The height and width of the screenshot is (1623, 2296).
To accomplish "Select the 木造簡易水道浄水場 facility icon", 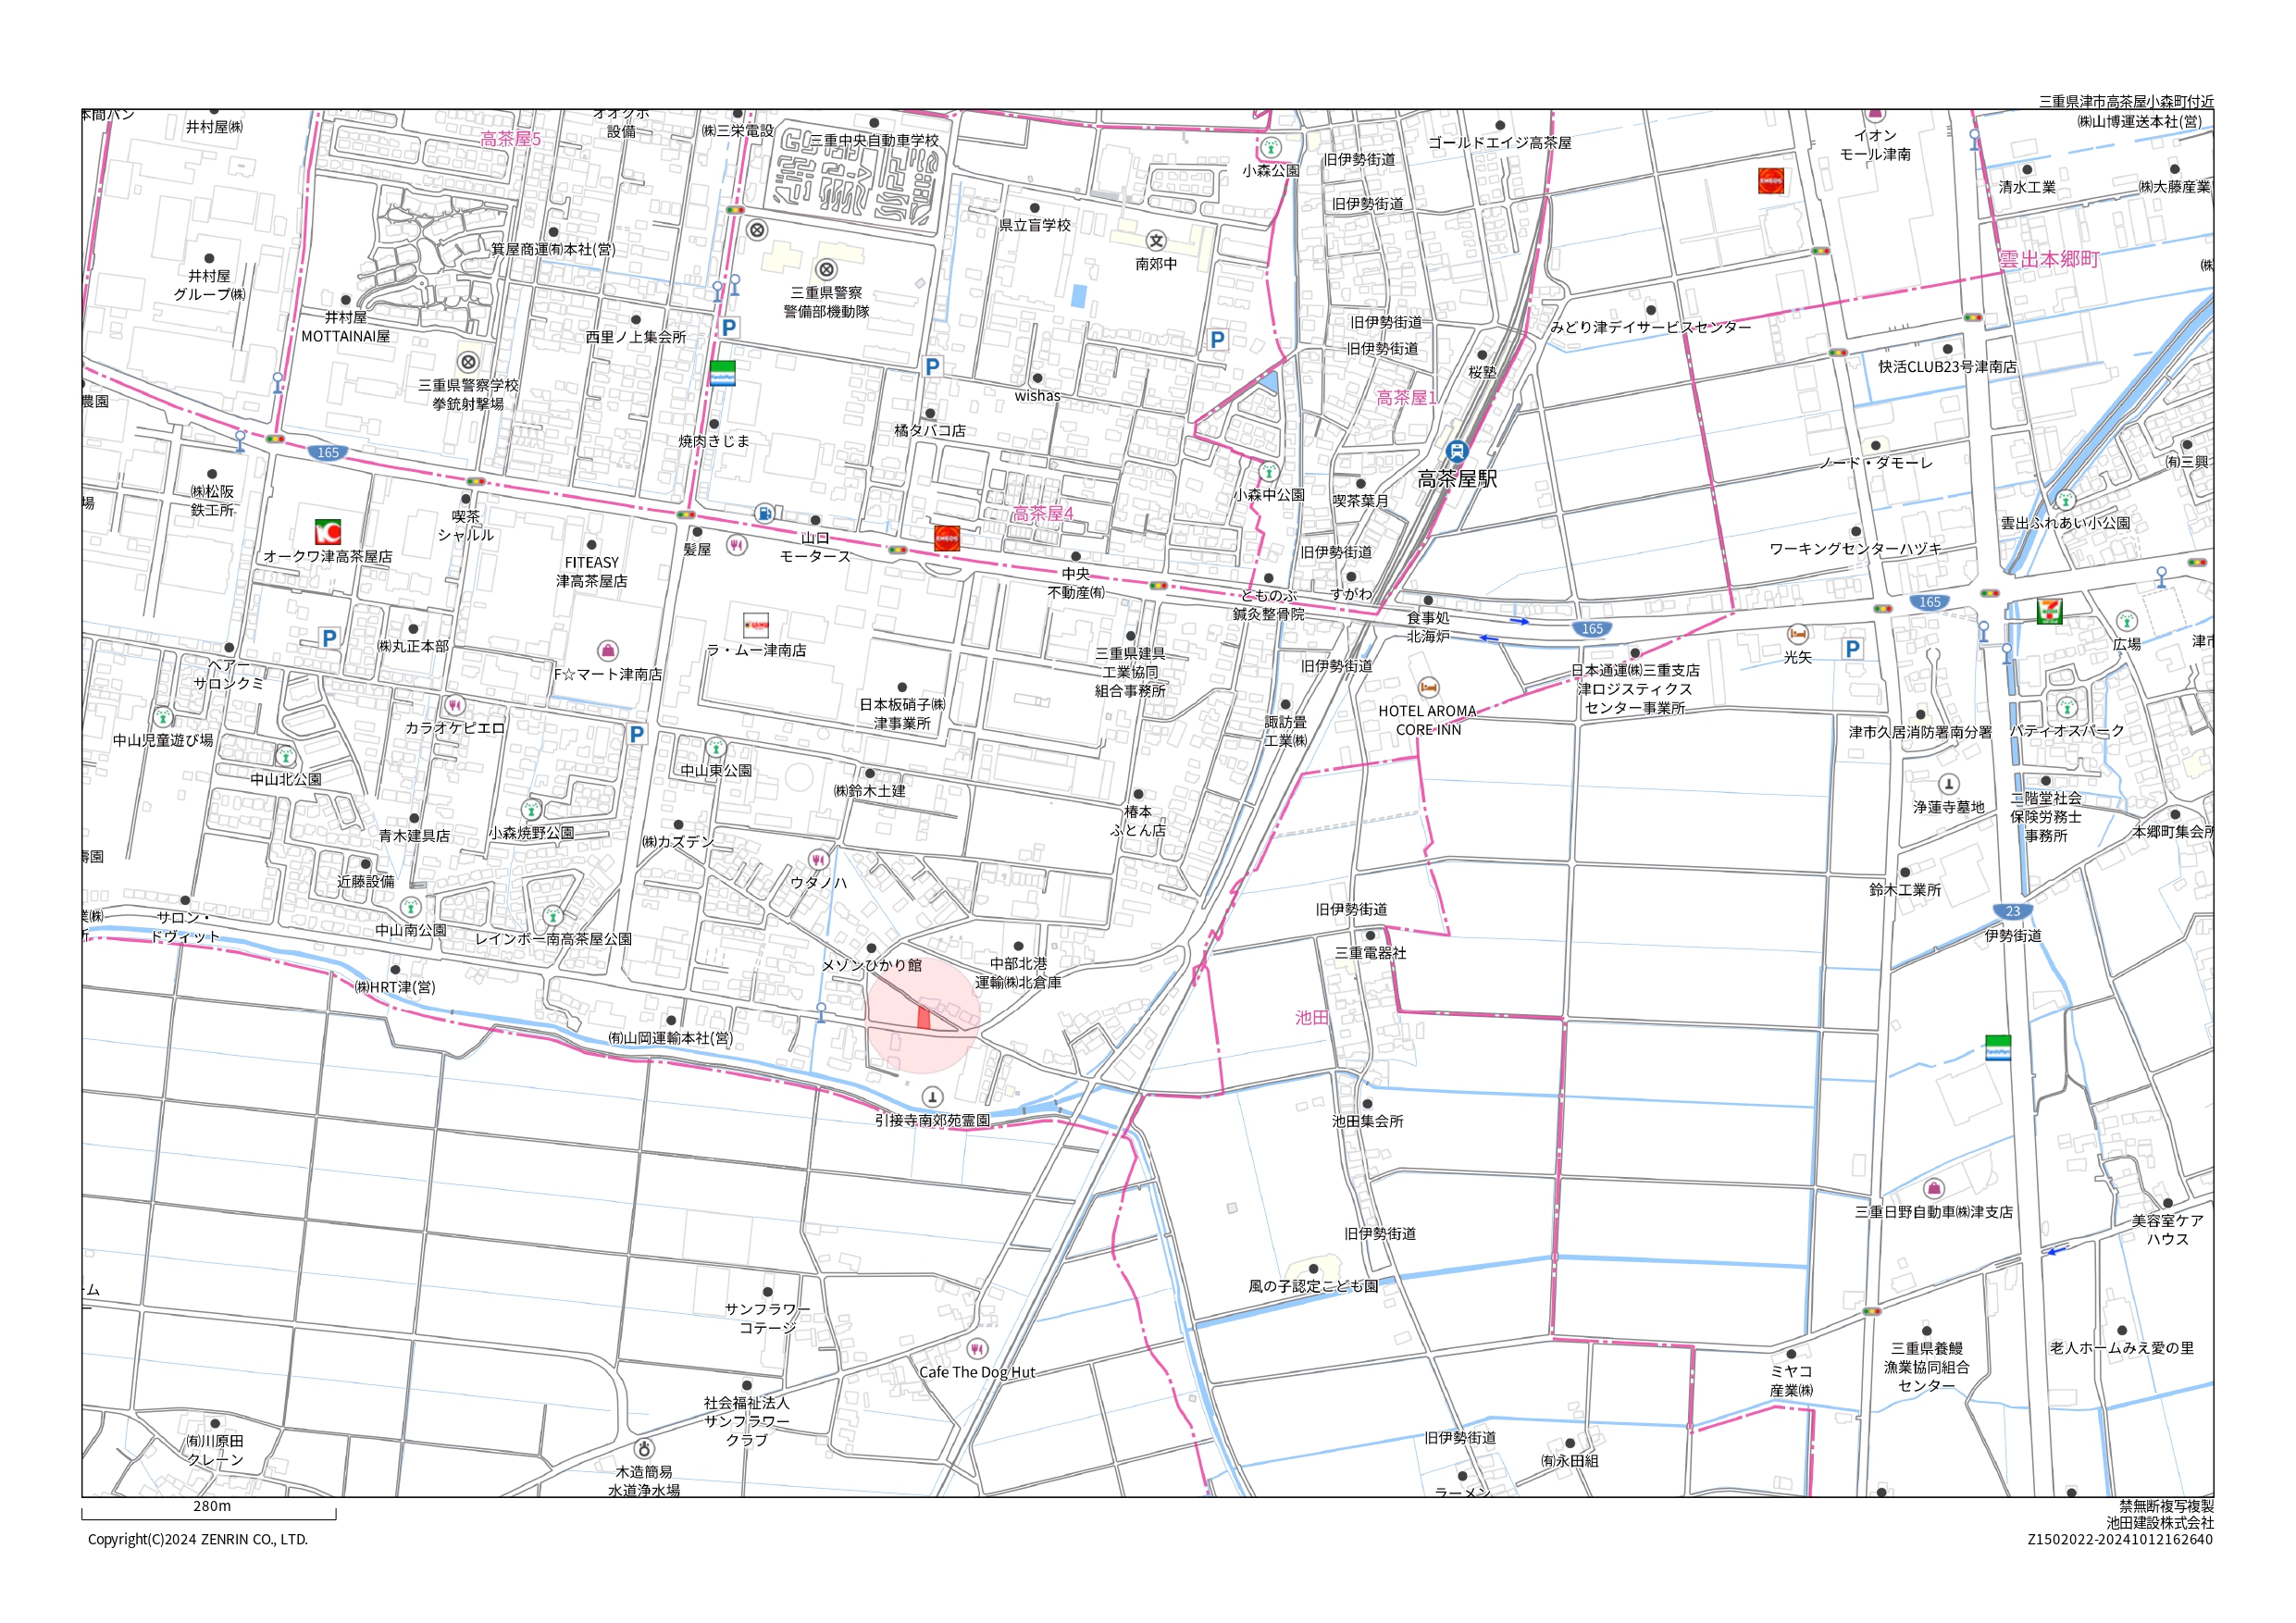I will tap(645, 1448).
